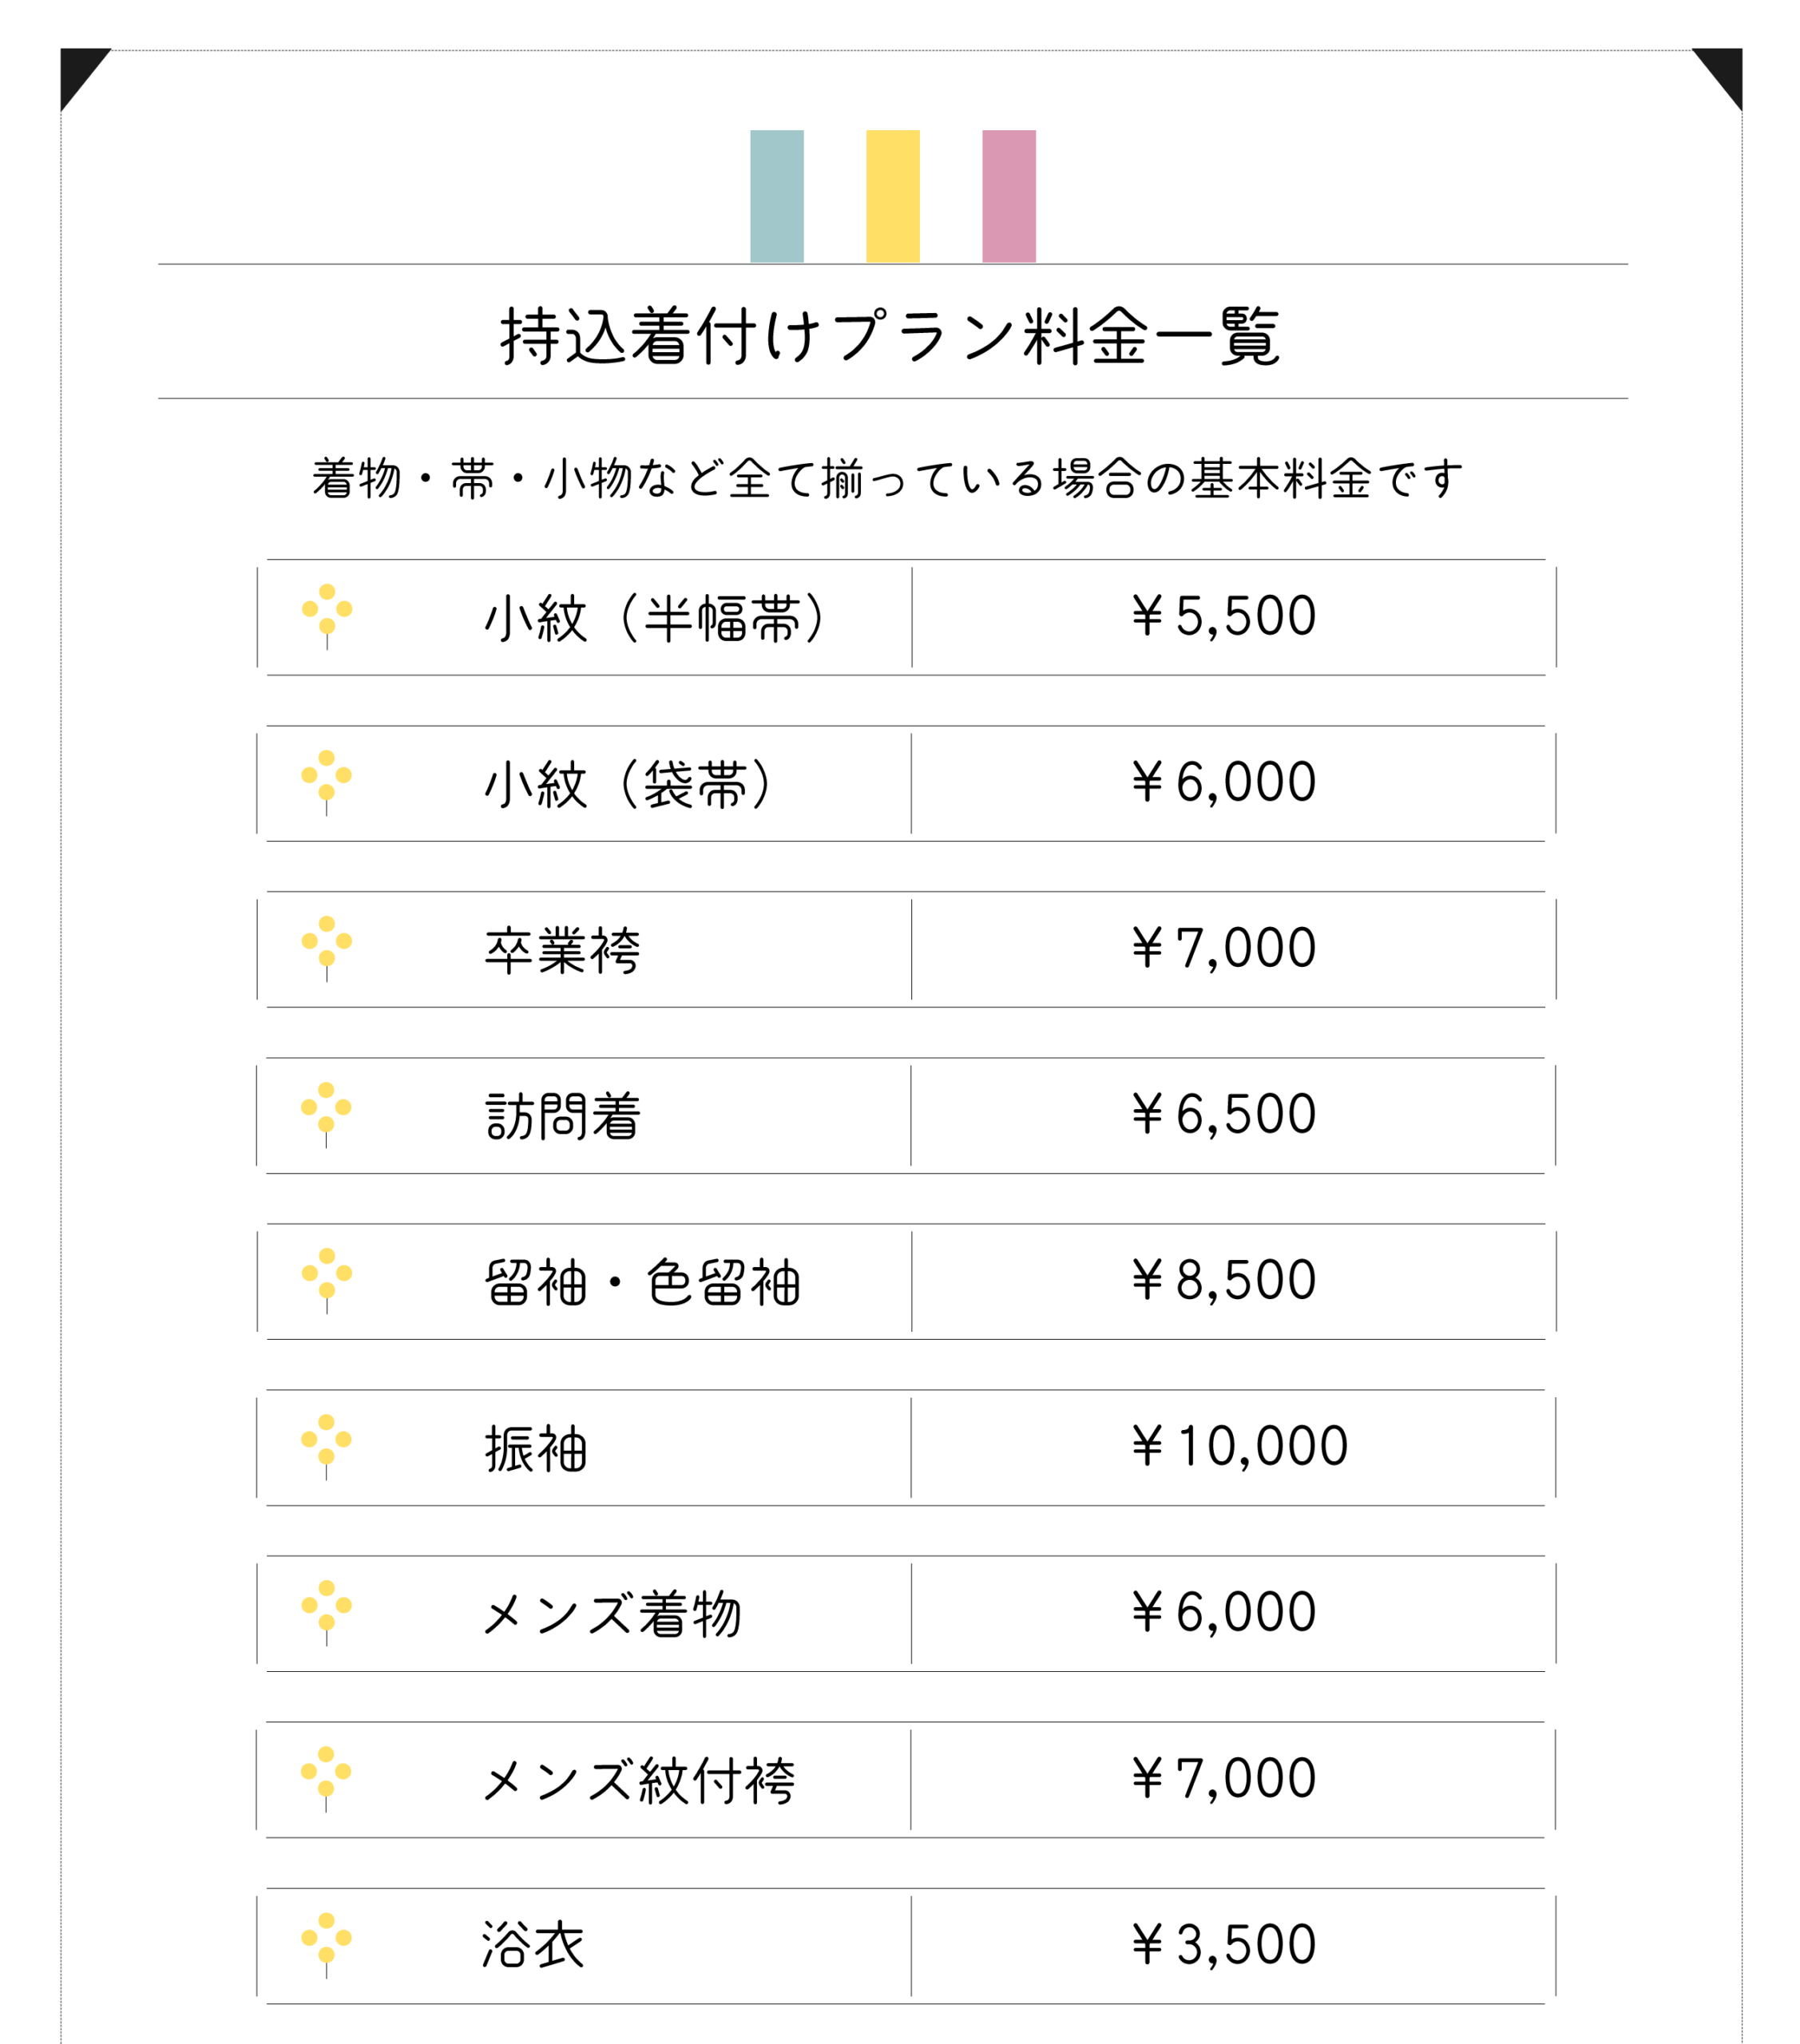Click the teal blue color bar
The width and height of the screenshot is (1800, 2044).
coord(777,196)
